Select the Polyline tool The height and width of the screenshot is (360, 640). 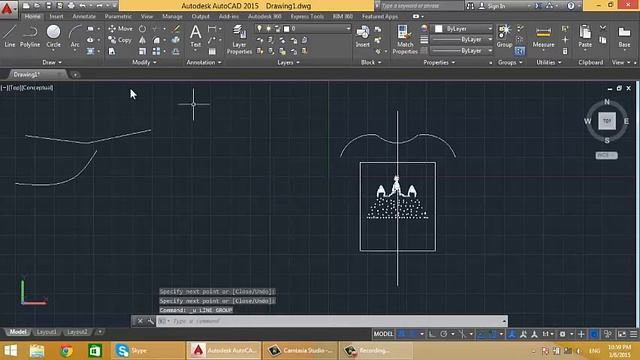[x=30, y=36]
